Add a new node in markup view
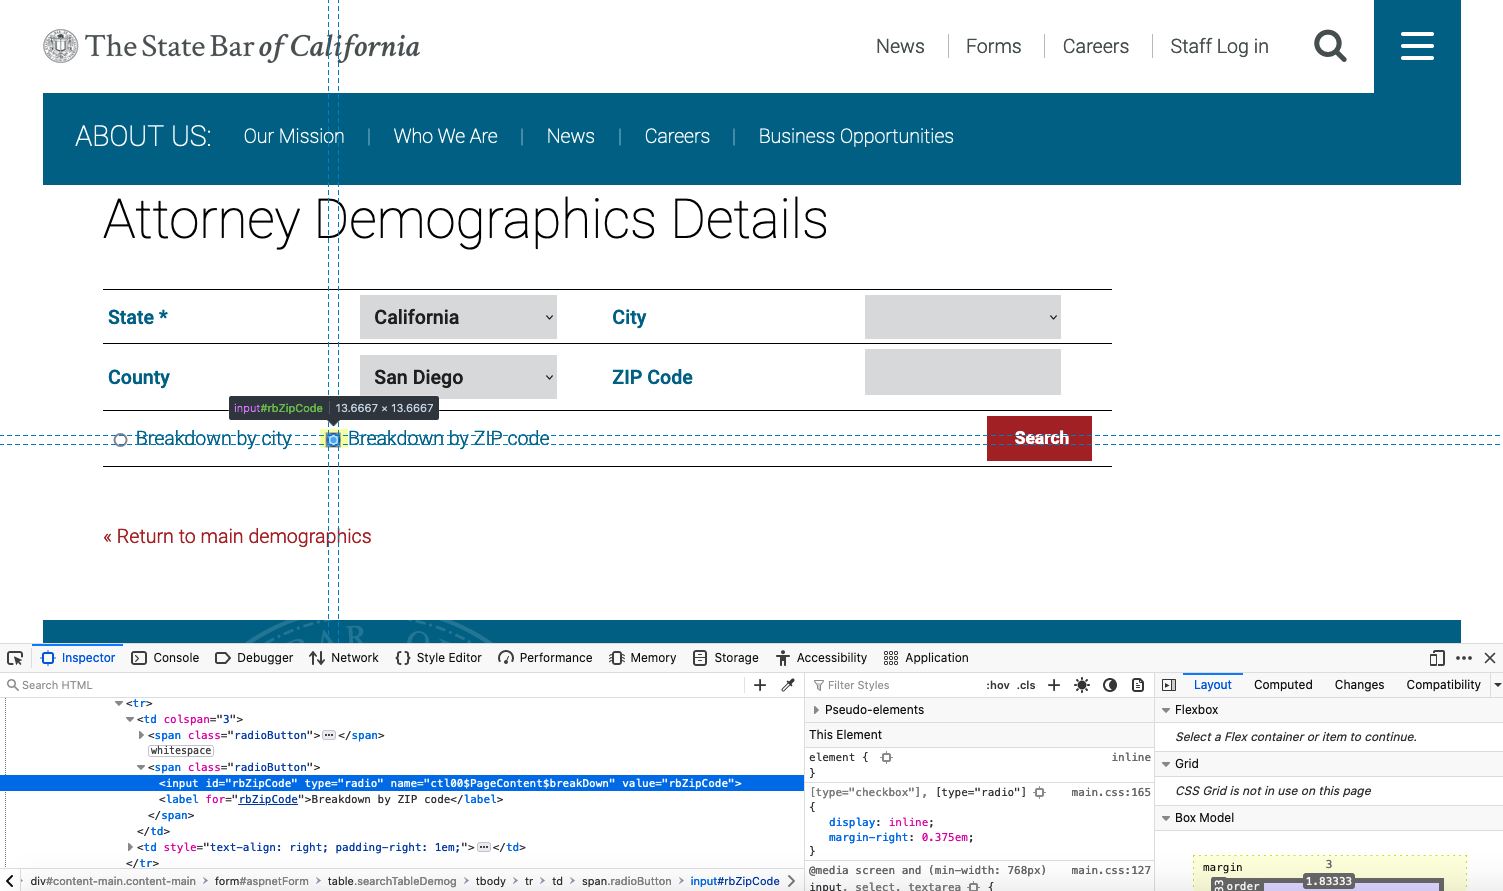Screen dimensions: 1503x891 pos(760,685)
